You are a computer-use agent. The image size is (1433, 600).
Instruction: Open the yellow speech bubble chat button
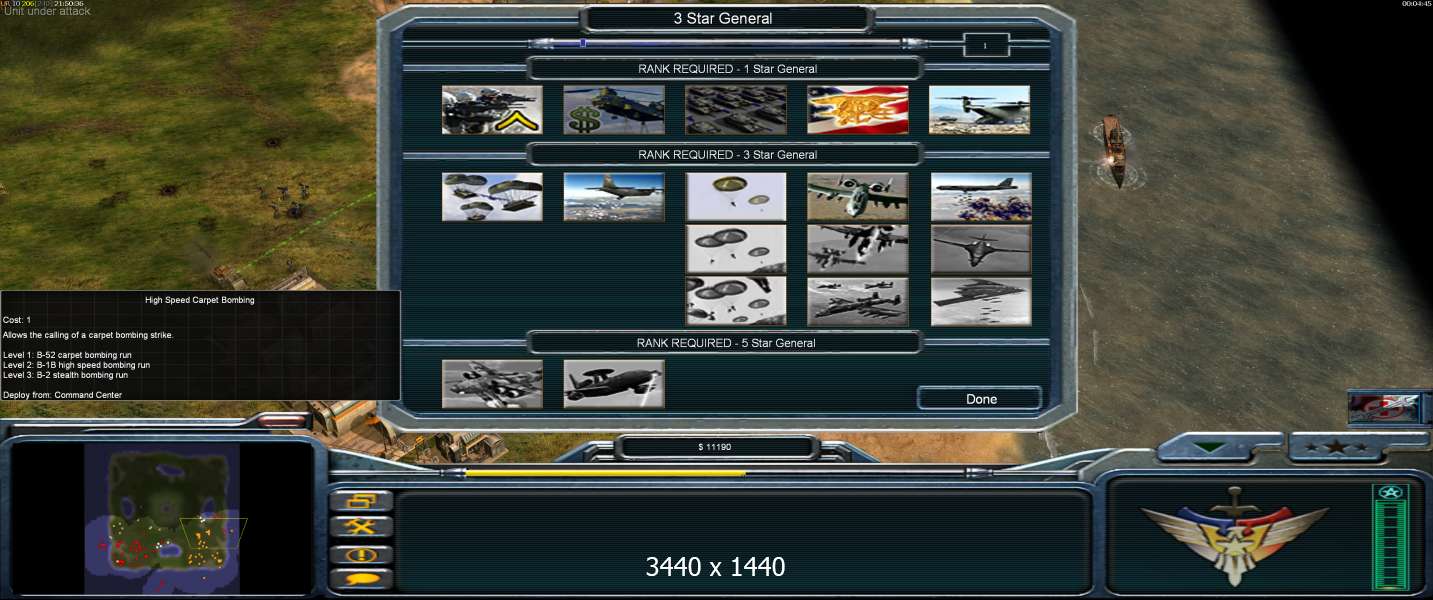coord(360,578)
